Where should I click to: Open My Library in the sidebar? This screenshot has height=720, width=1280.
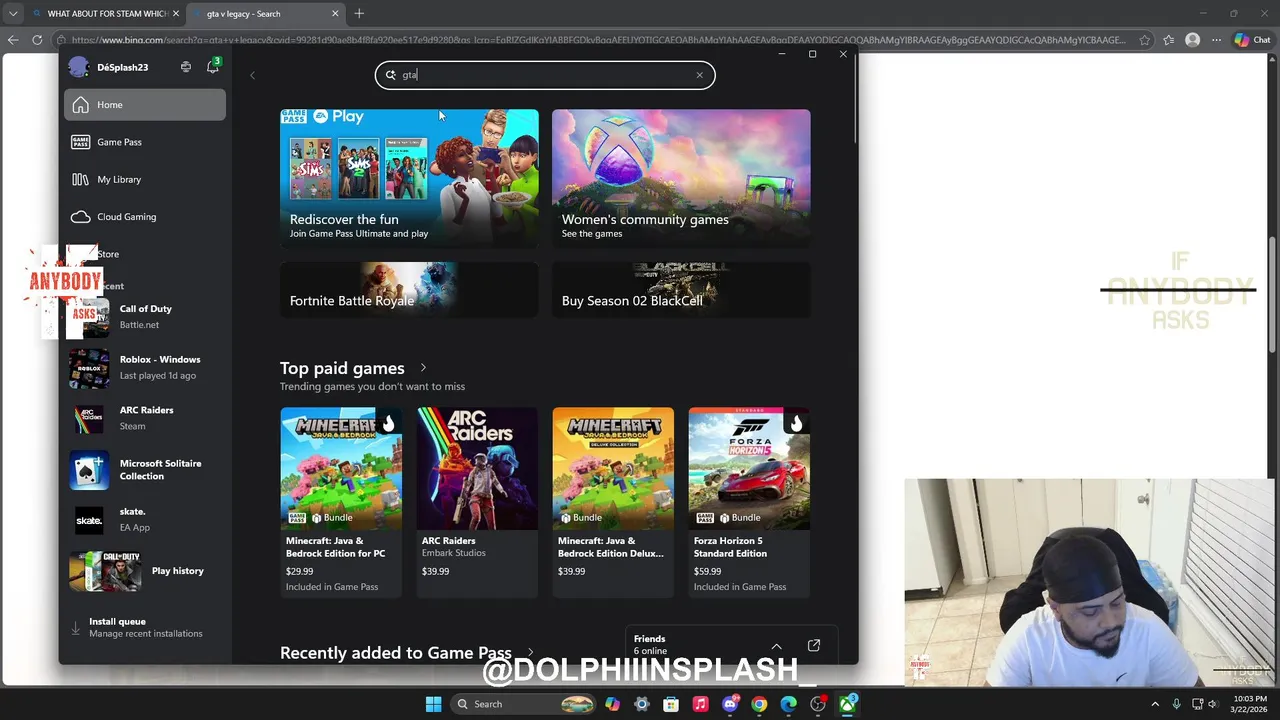pyautogui.click(x=145, y=179)
